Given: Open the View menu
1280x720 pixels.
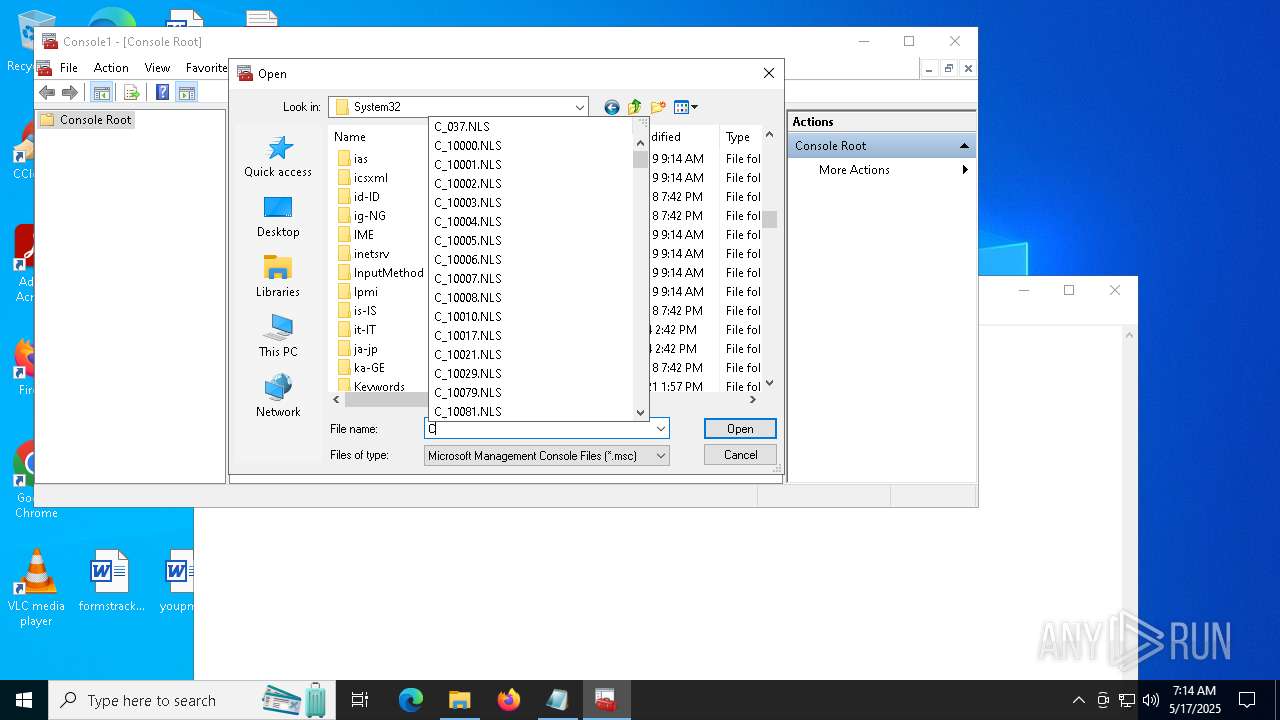Looking at the screenshot, I should click(157, 68).
